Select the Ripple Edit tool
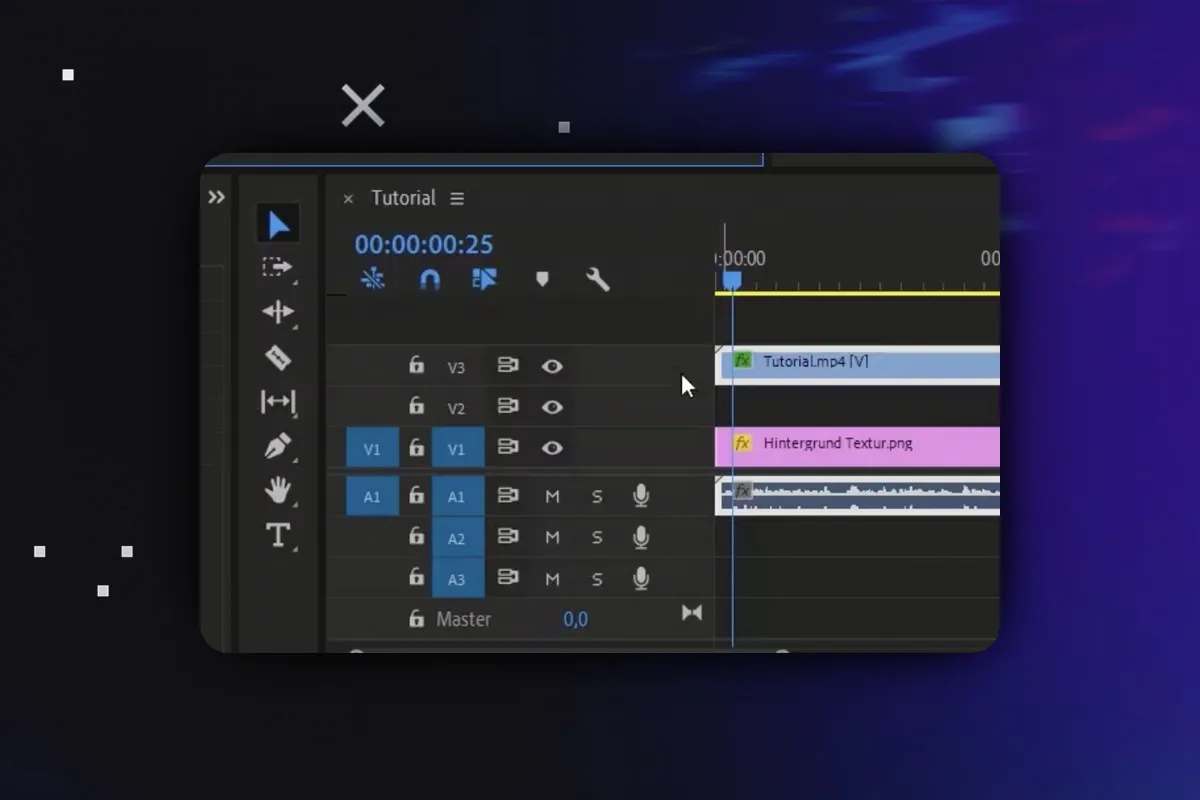The image size is (1200, 800). click(278, 312)
